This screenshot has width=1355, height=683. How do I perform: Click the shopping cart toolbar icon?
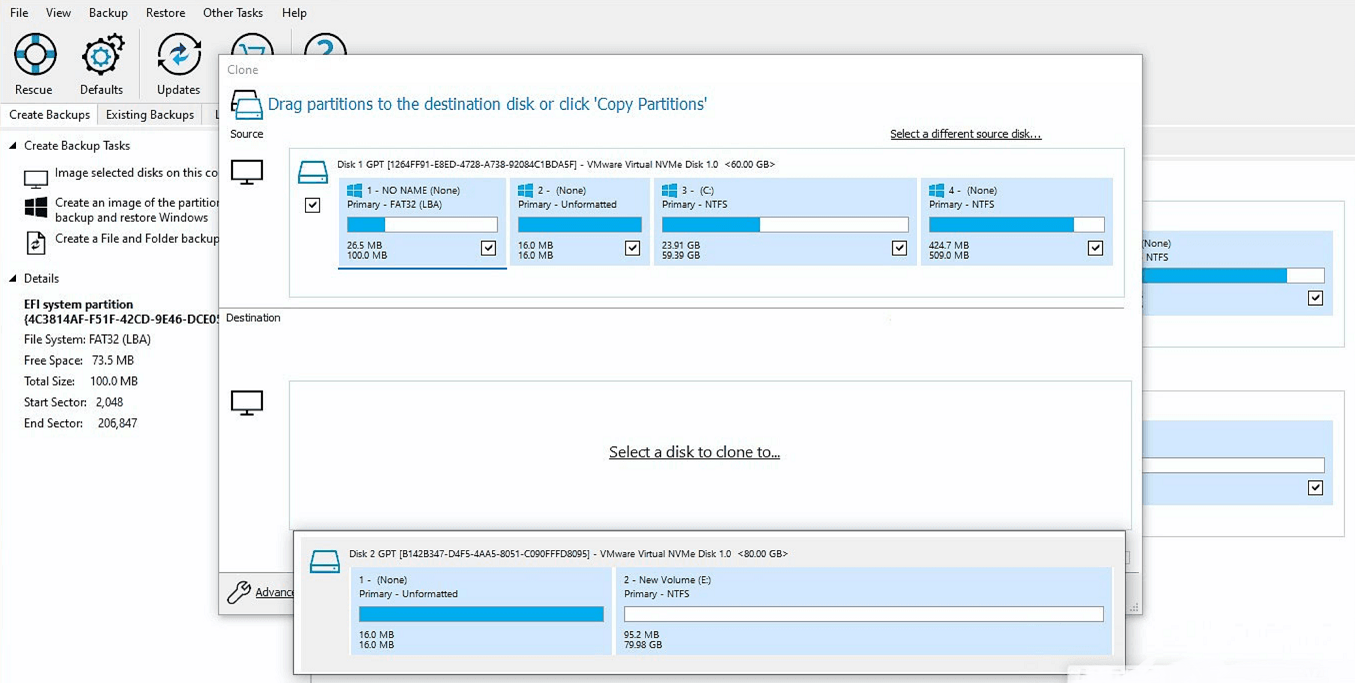[252, 44]
